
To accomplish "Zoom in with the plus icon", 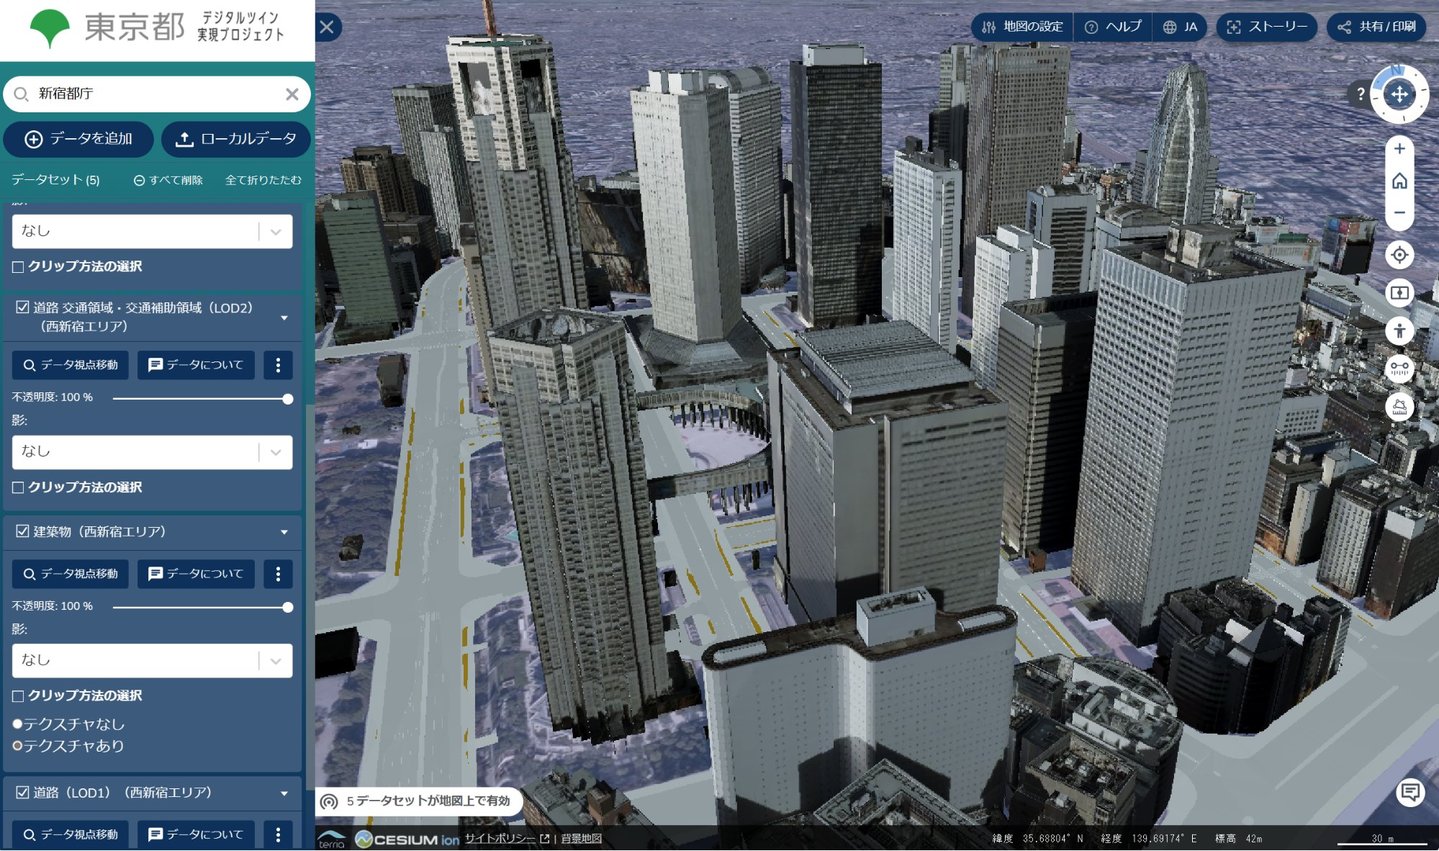I will pyautogui.click(x=1399, y=149).
